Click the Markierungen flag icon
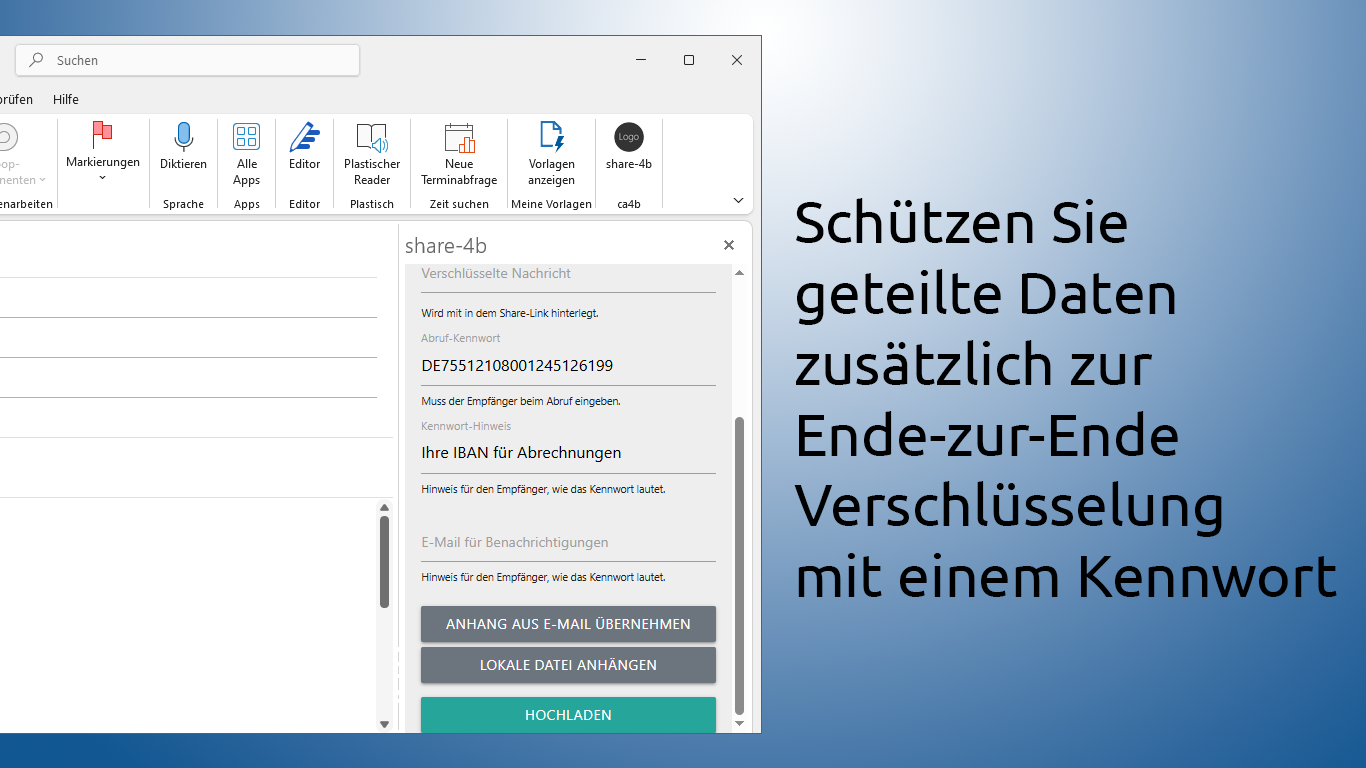 tap(103, 131)
